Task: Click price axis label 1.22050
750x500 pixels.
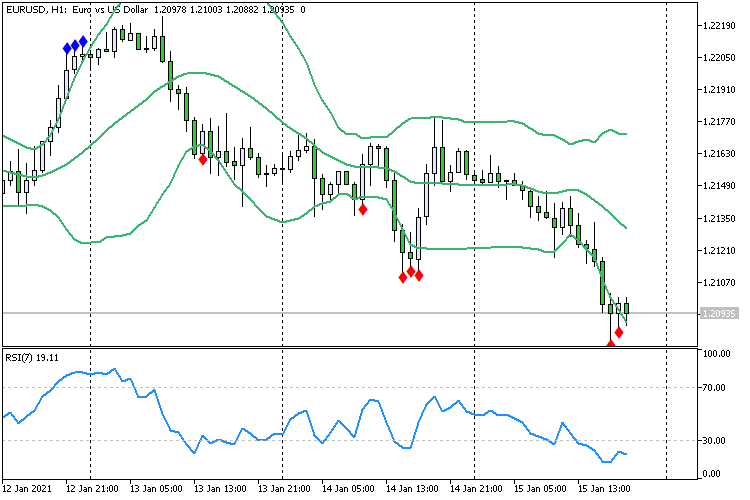Action: [x=719, y=57]
